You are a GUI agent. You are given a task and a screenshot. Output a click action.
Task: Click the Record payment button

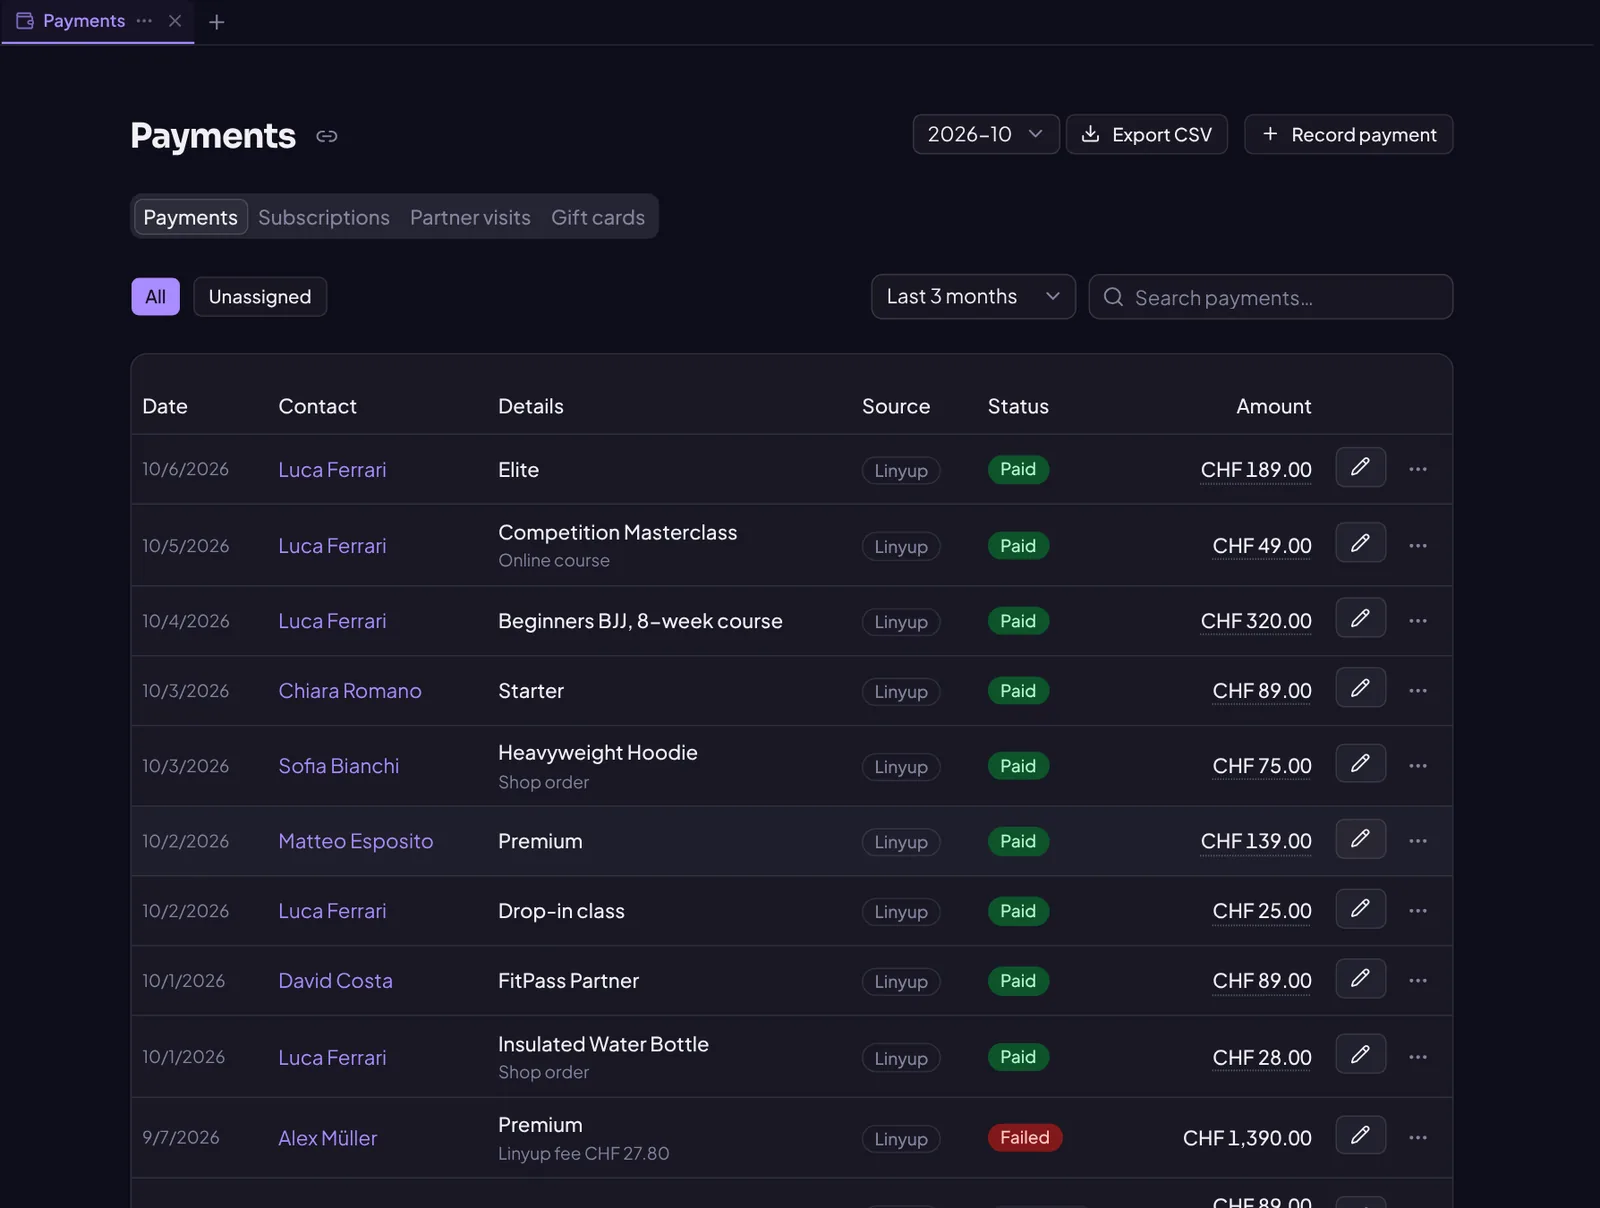click(x=1349, y=134)
